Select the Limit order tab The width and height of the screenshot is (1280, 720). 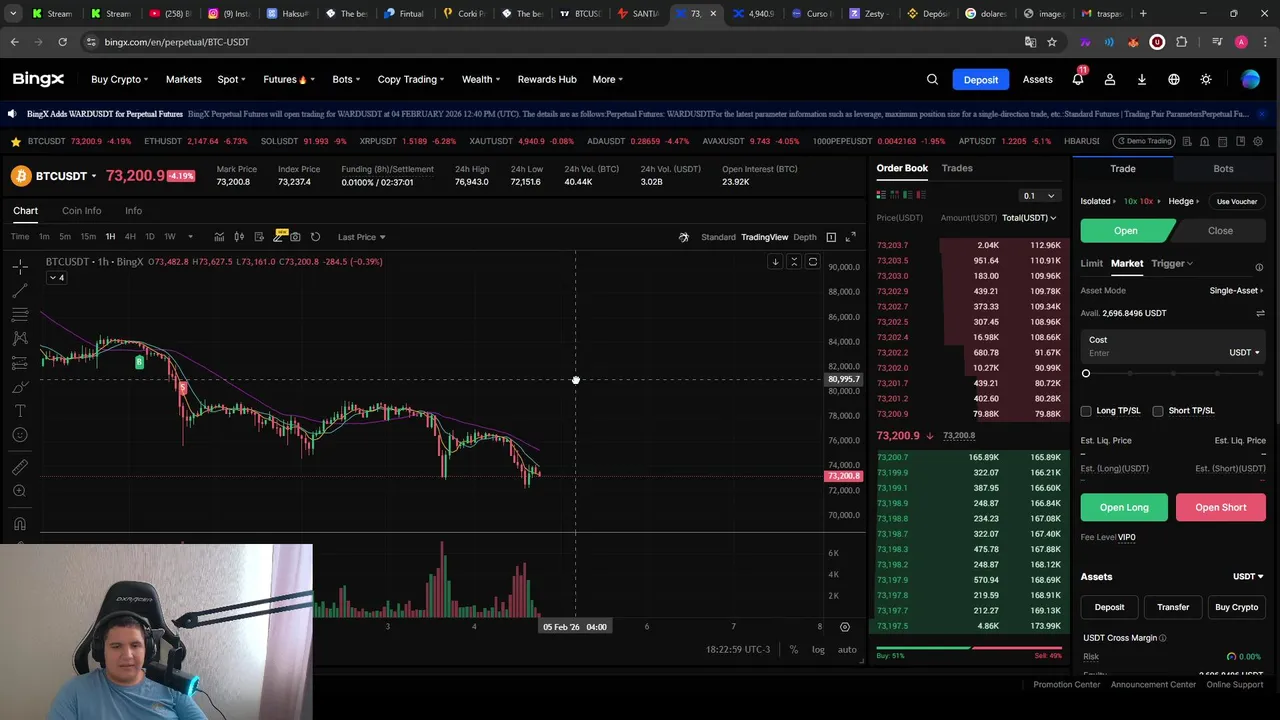(1091, 263)
